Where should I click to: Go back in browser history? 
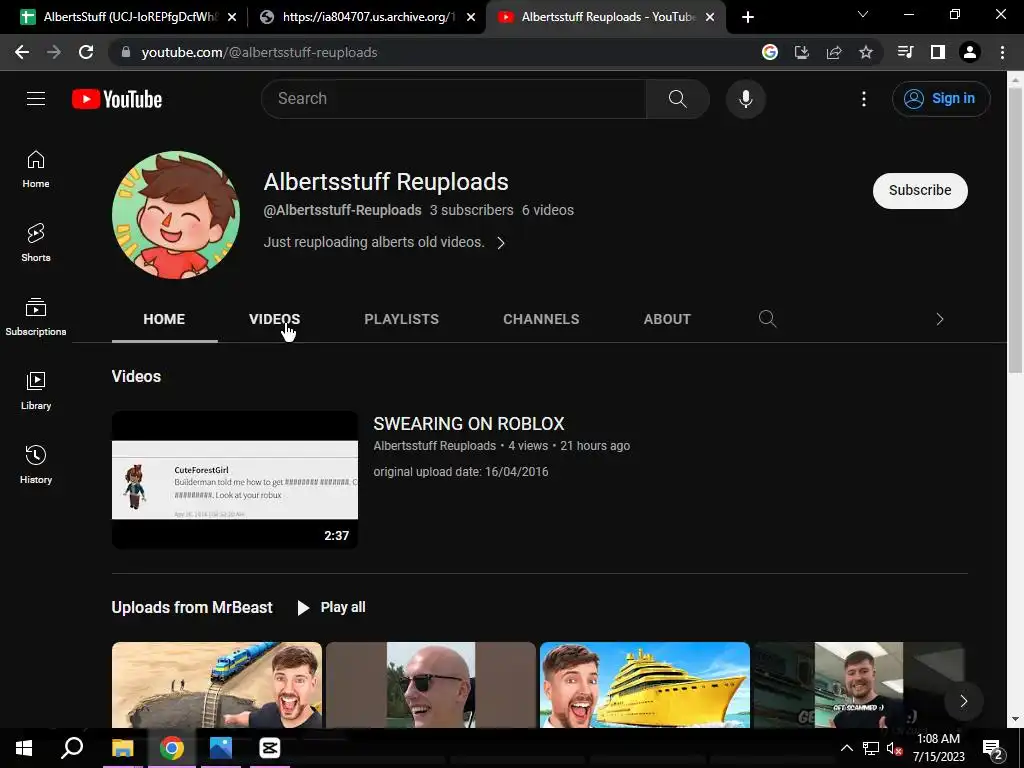point(22,52)
